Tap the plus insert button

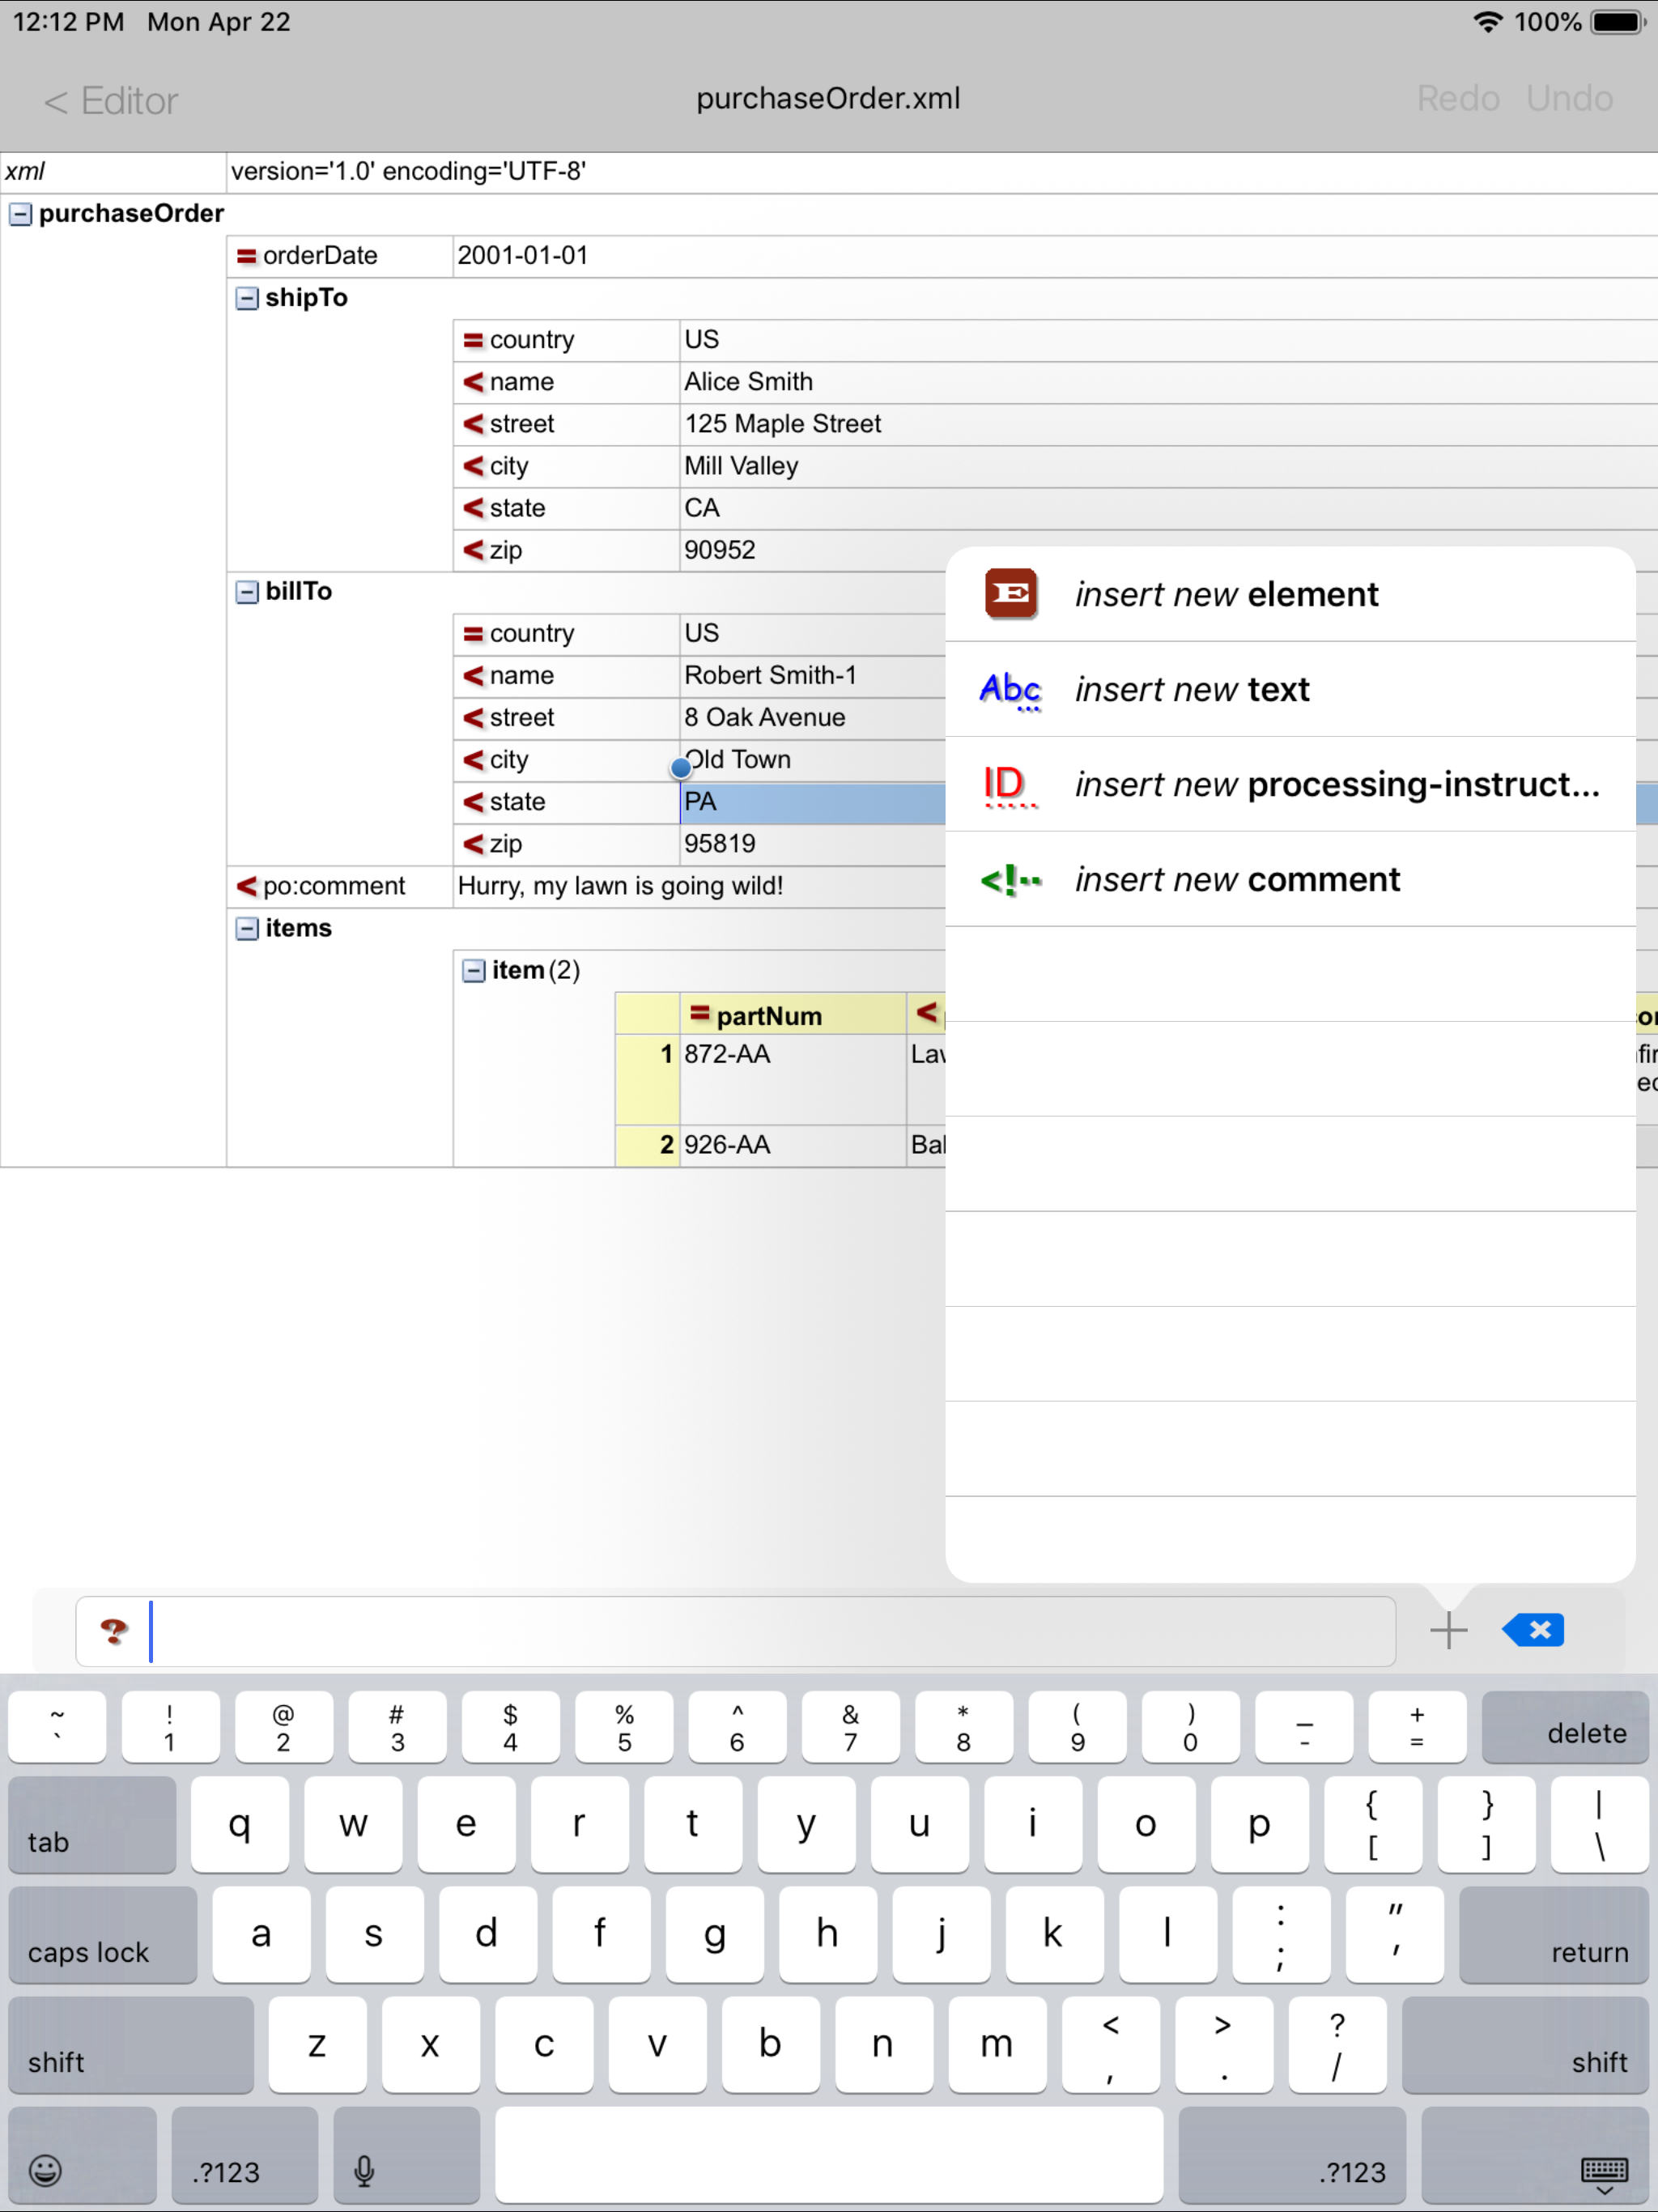(1448, 1631)
